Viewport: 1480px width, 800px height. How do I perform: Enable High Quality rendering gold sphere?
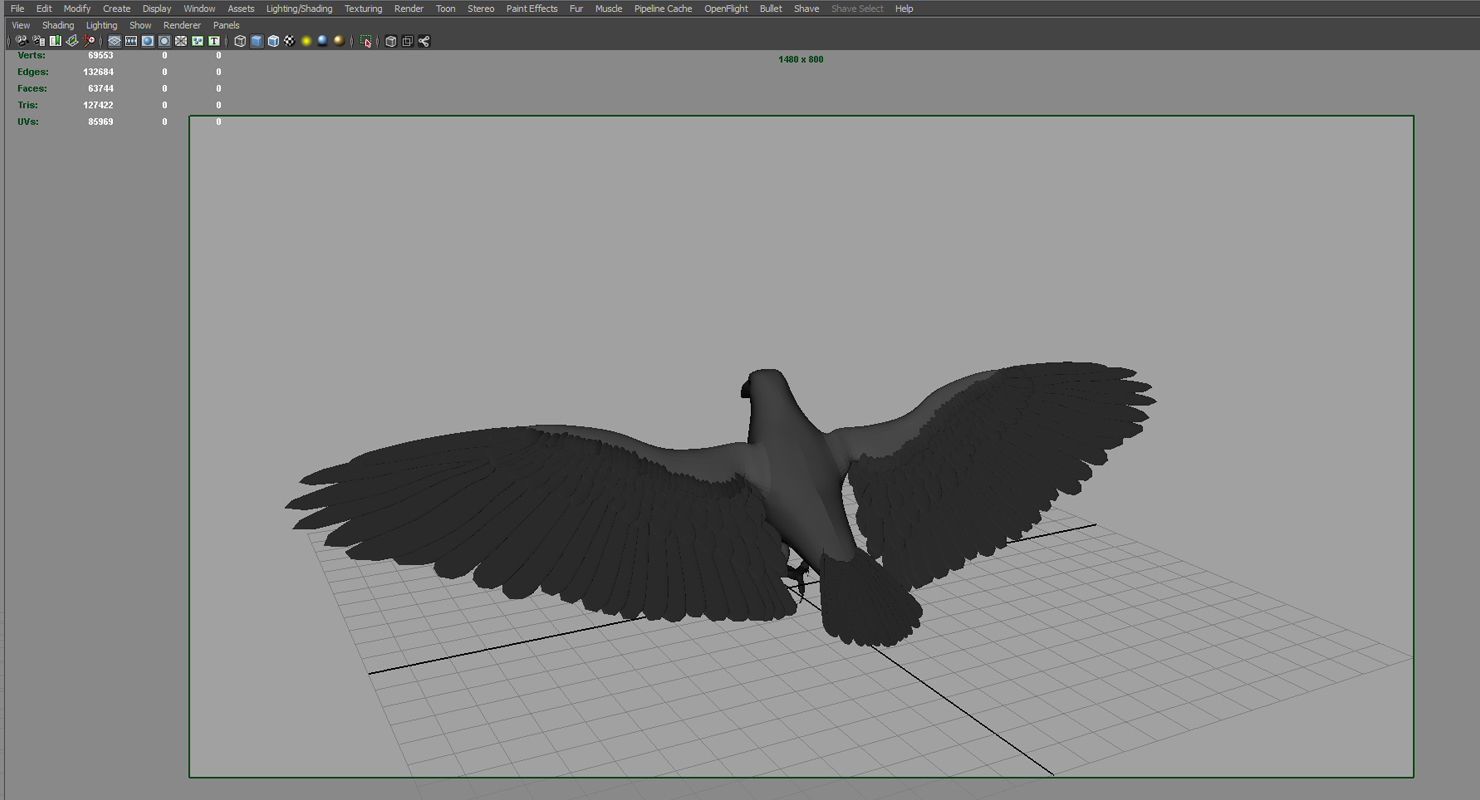339,41
